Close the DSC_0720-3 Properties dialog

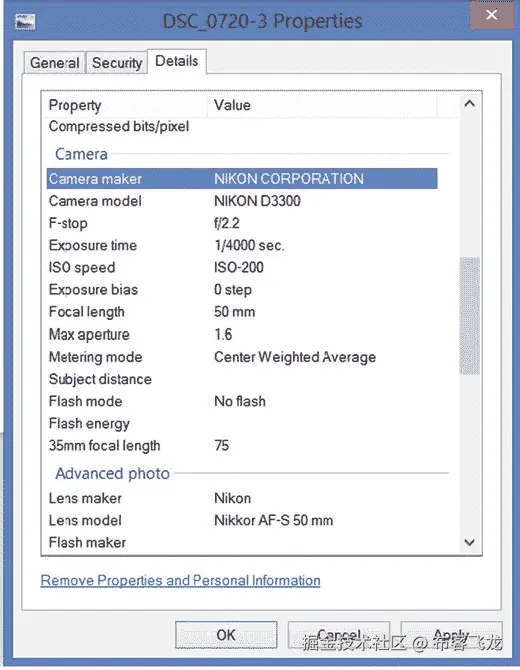point(491,15)
